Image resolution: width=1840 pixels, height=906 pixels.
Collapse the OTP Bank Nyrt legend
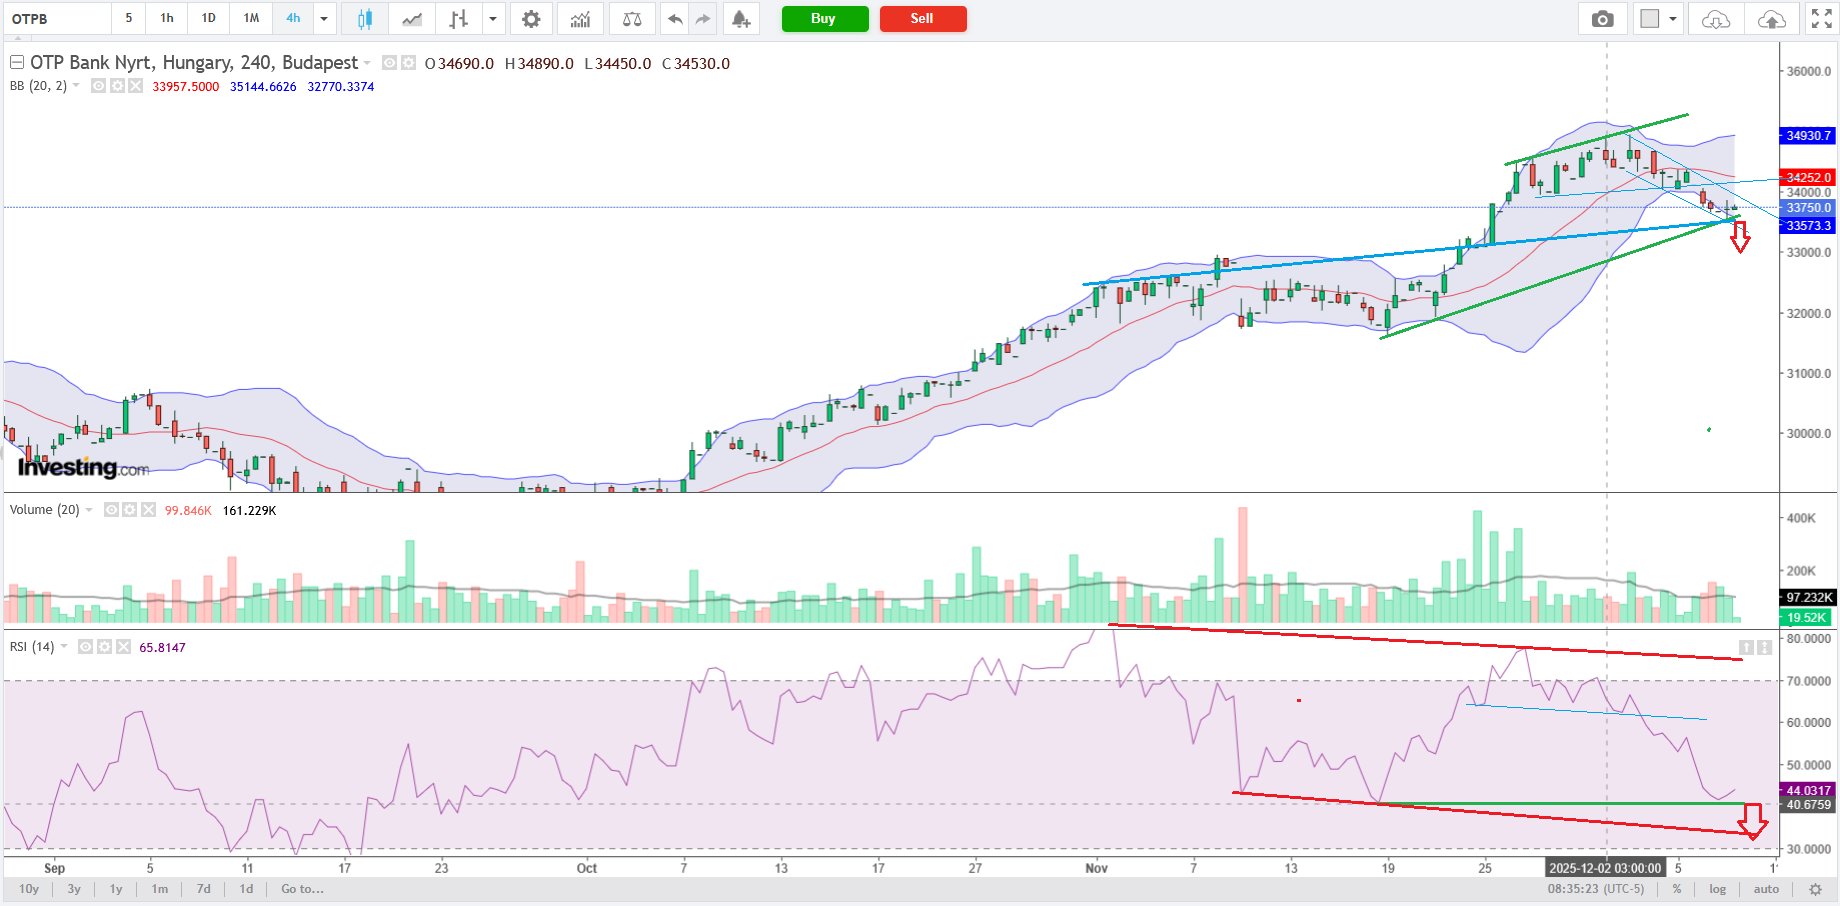(17, 63)
